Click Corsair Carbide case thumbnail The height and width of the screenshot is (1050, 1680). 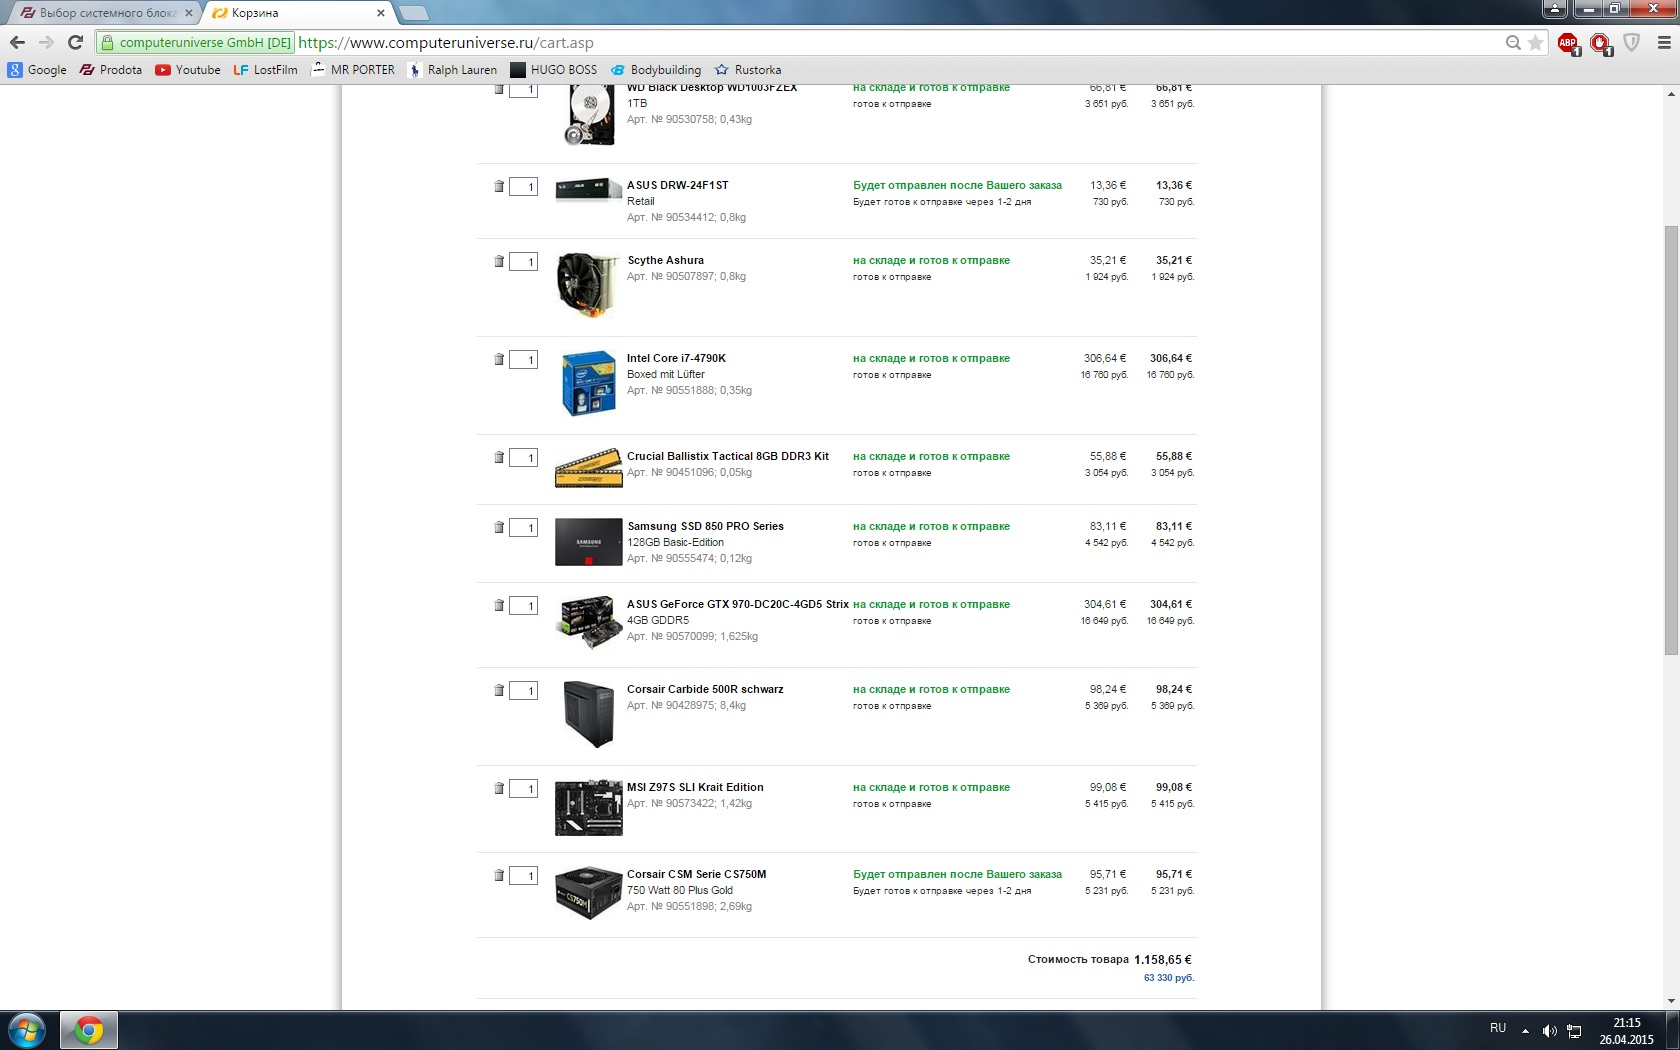pyautogui.click(x=589, y=714)
